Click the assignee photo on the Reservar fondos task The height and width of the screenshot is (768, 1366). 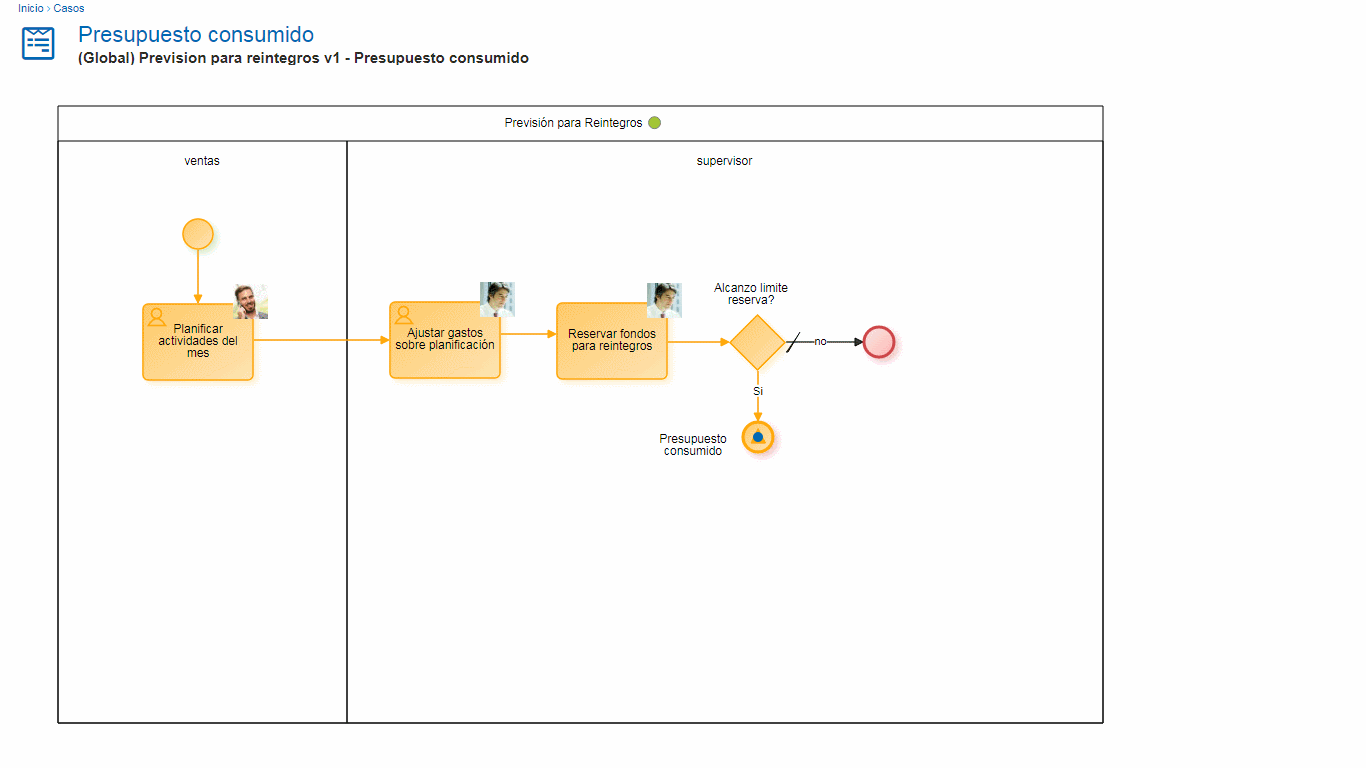(x=664, y=300)
